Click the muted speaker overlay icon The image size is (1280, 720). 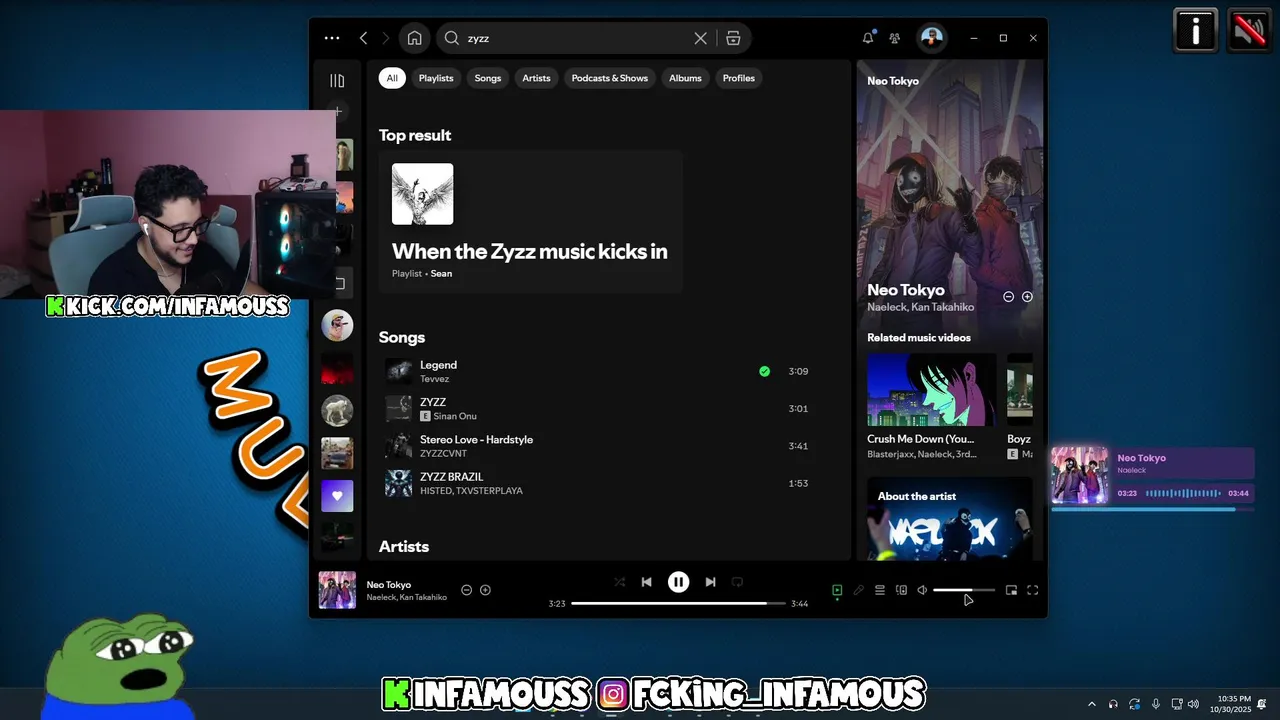(1249, 31)
